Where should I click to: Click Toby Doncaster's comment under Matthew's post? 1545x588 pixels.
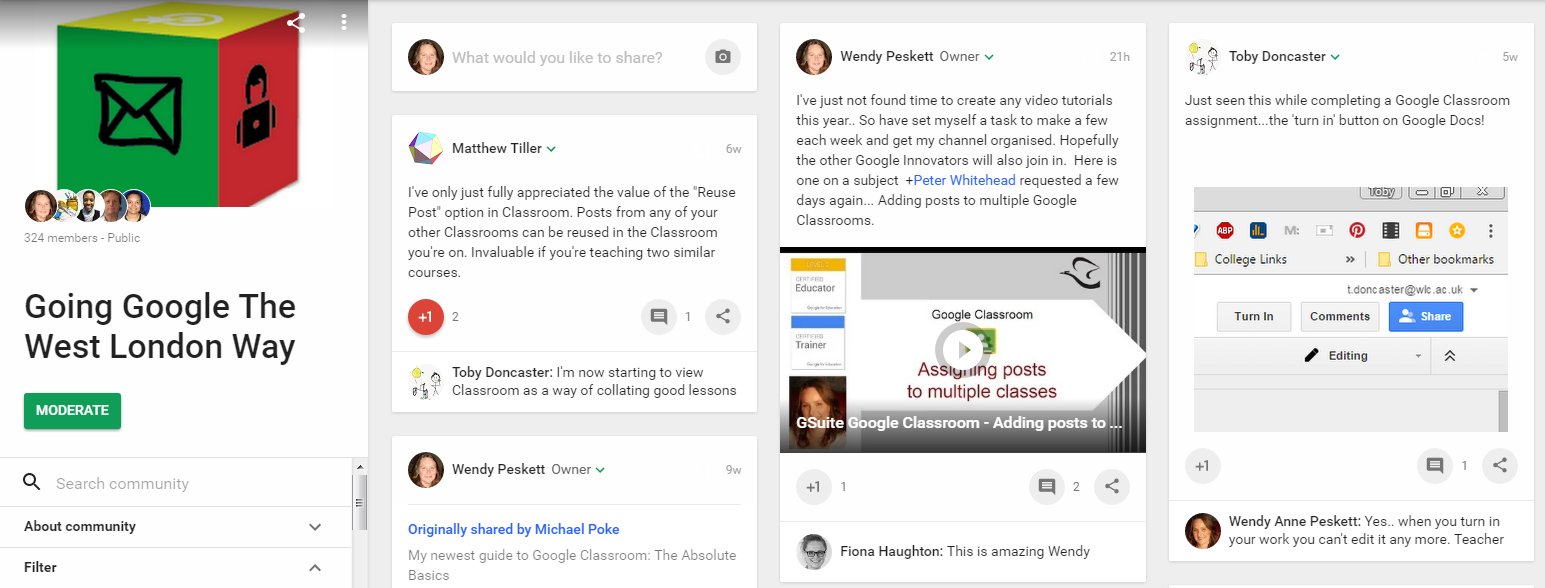[594, 381]
